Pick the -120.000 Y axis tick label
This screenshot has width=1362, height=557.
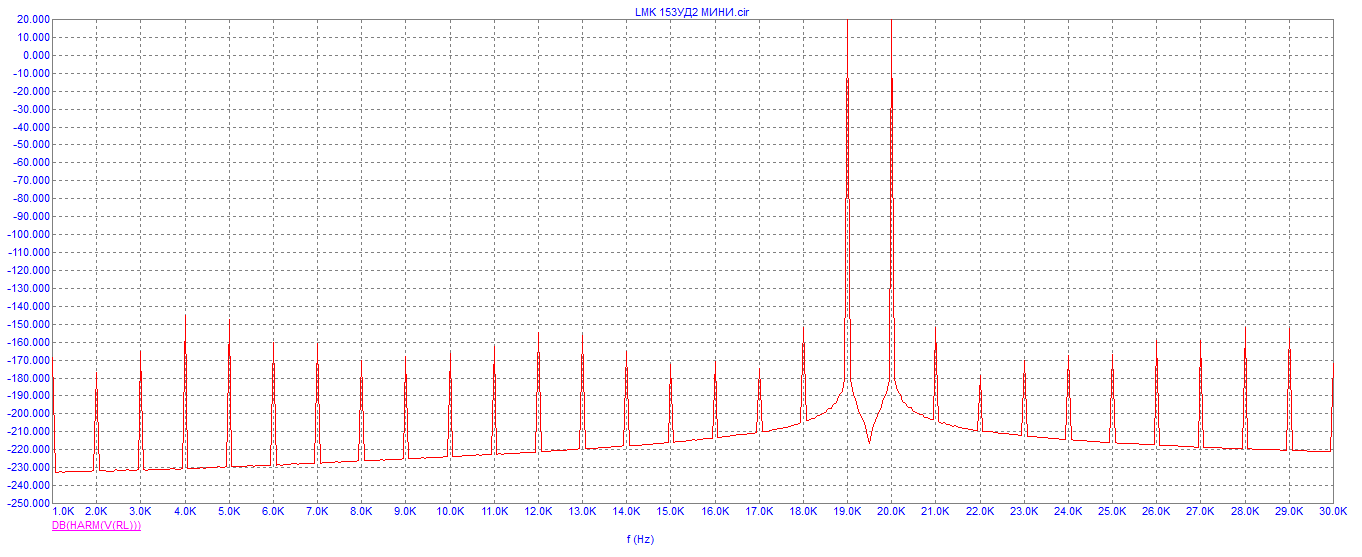pos(29,270)
